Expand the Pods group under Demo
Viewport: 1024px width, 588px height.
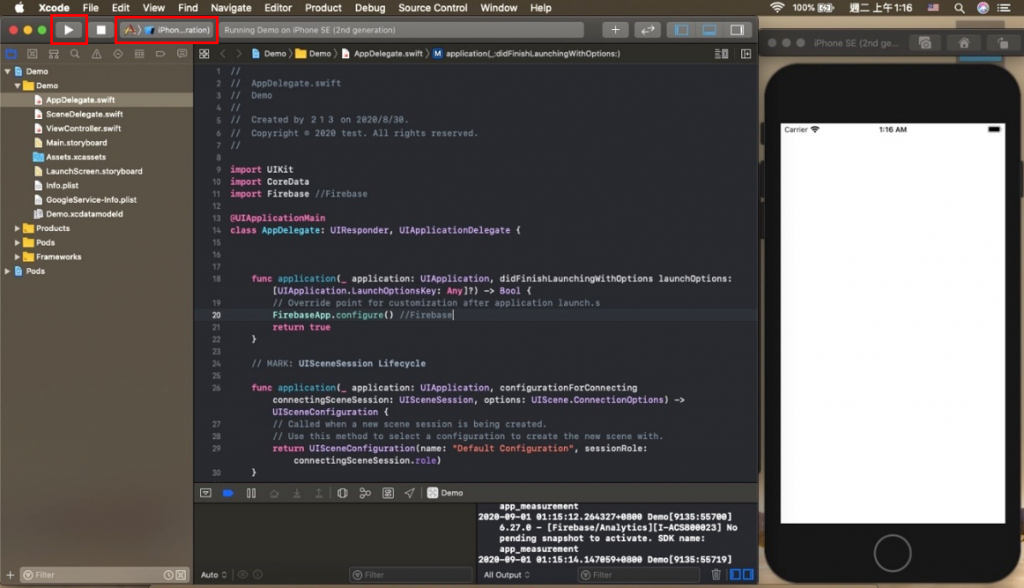point(18,242)
